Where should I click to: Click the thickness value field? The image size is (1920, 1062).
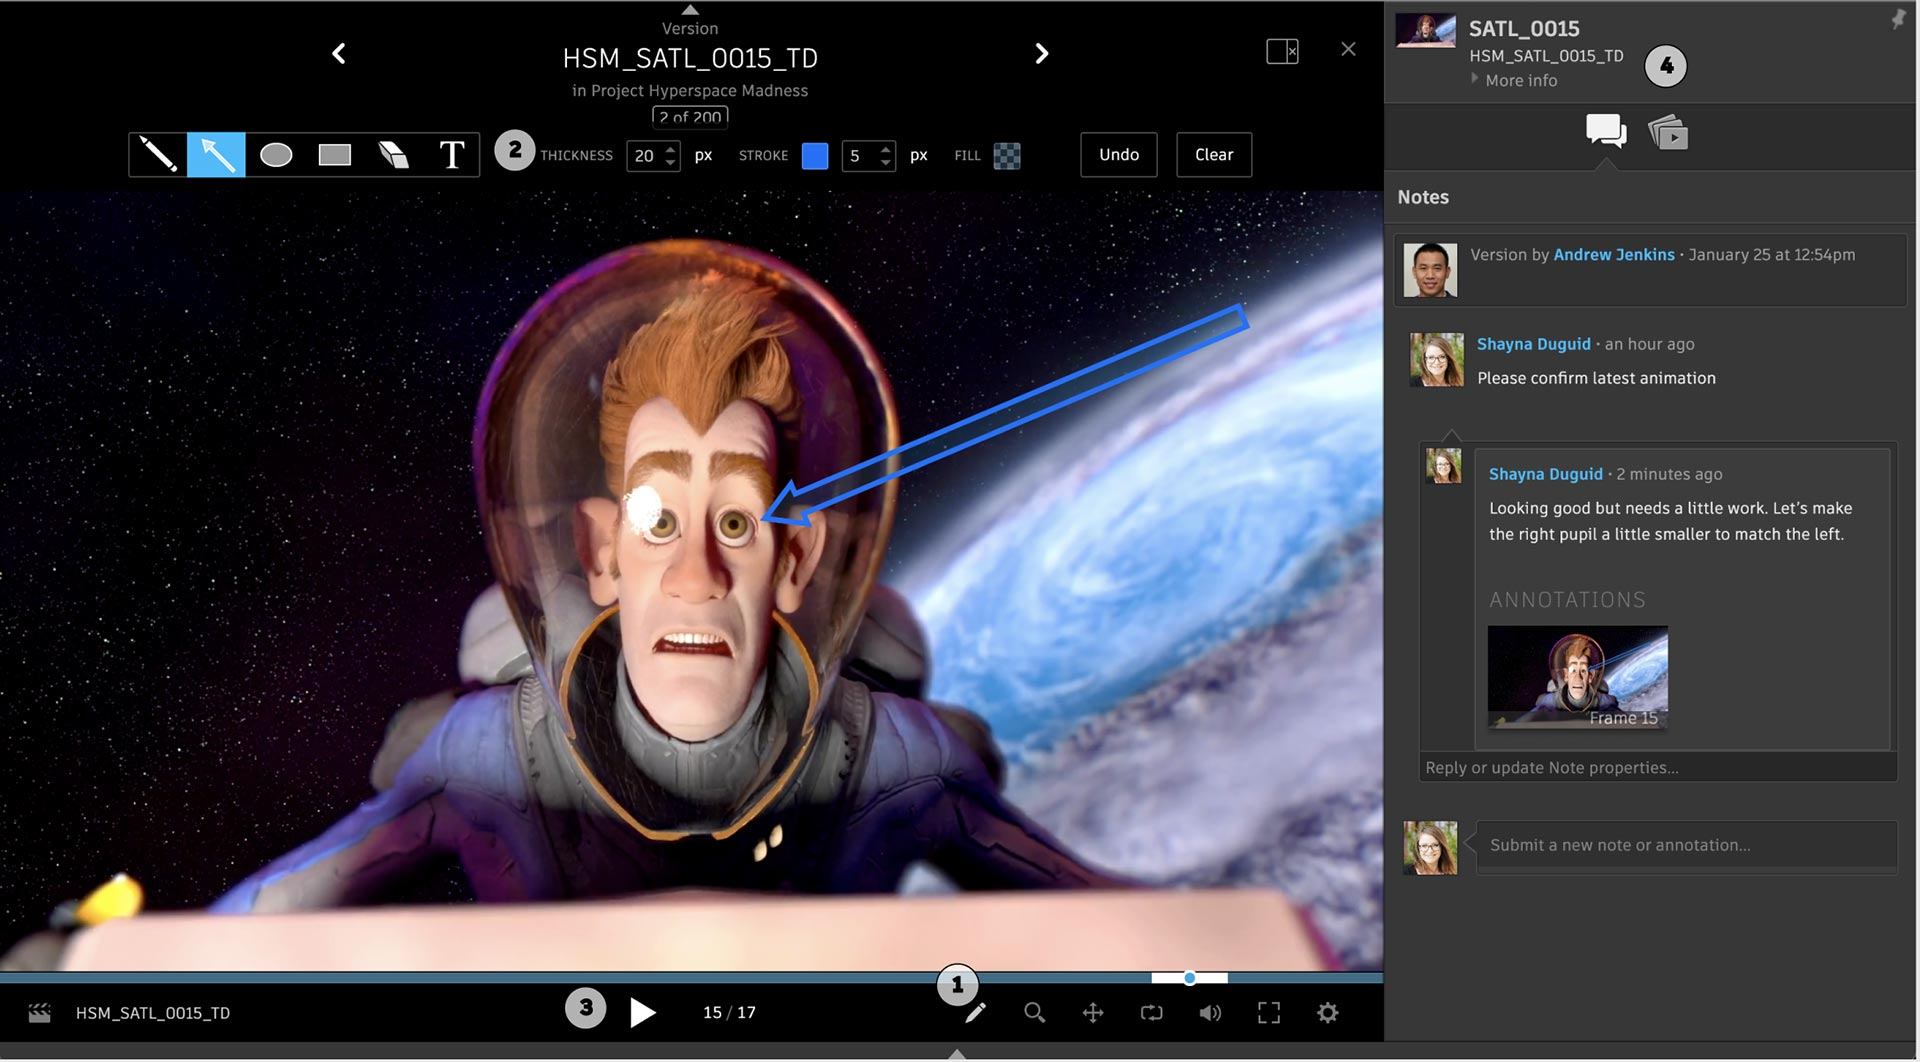(644, 156)
